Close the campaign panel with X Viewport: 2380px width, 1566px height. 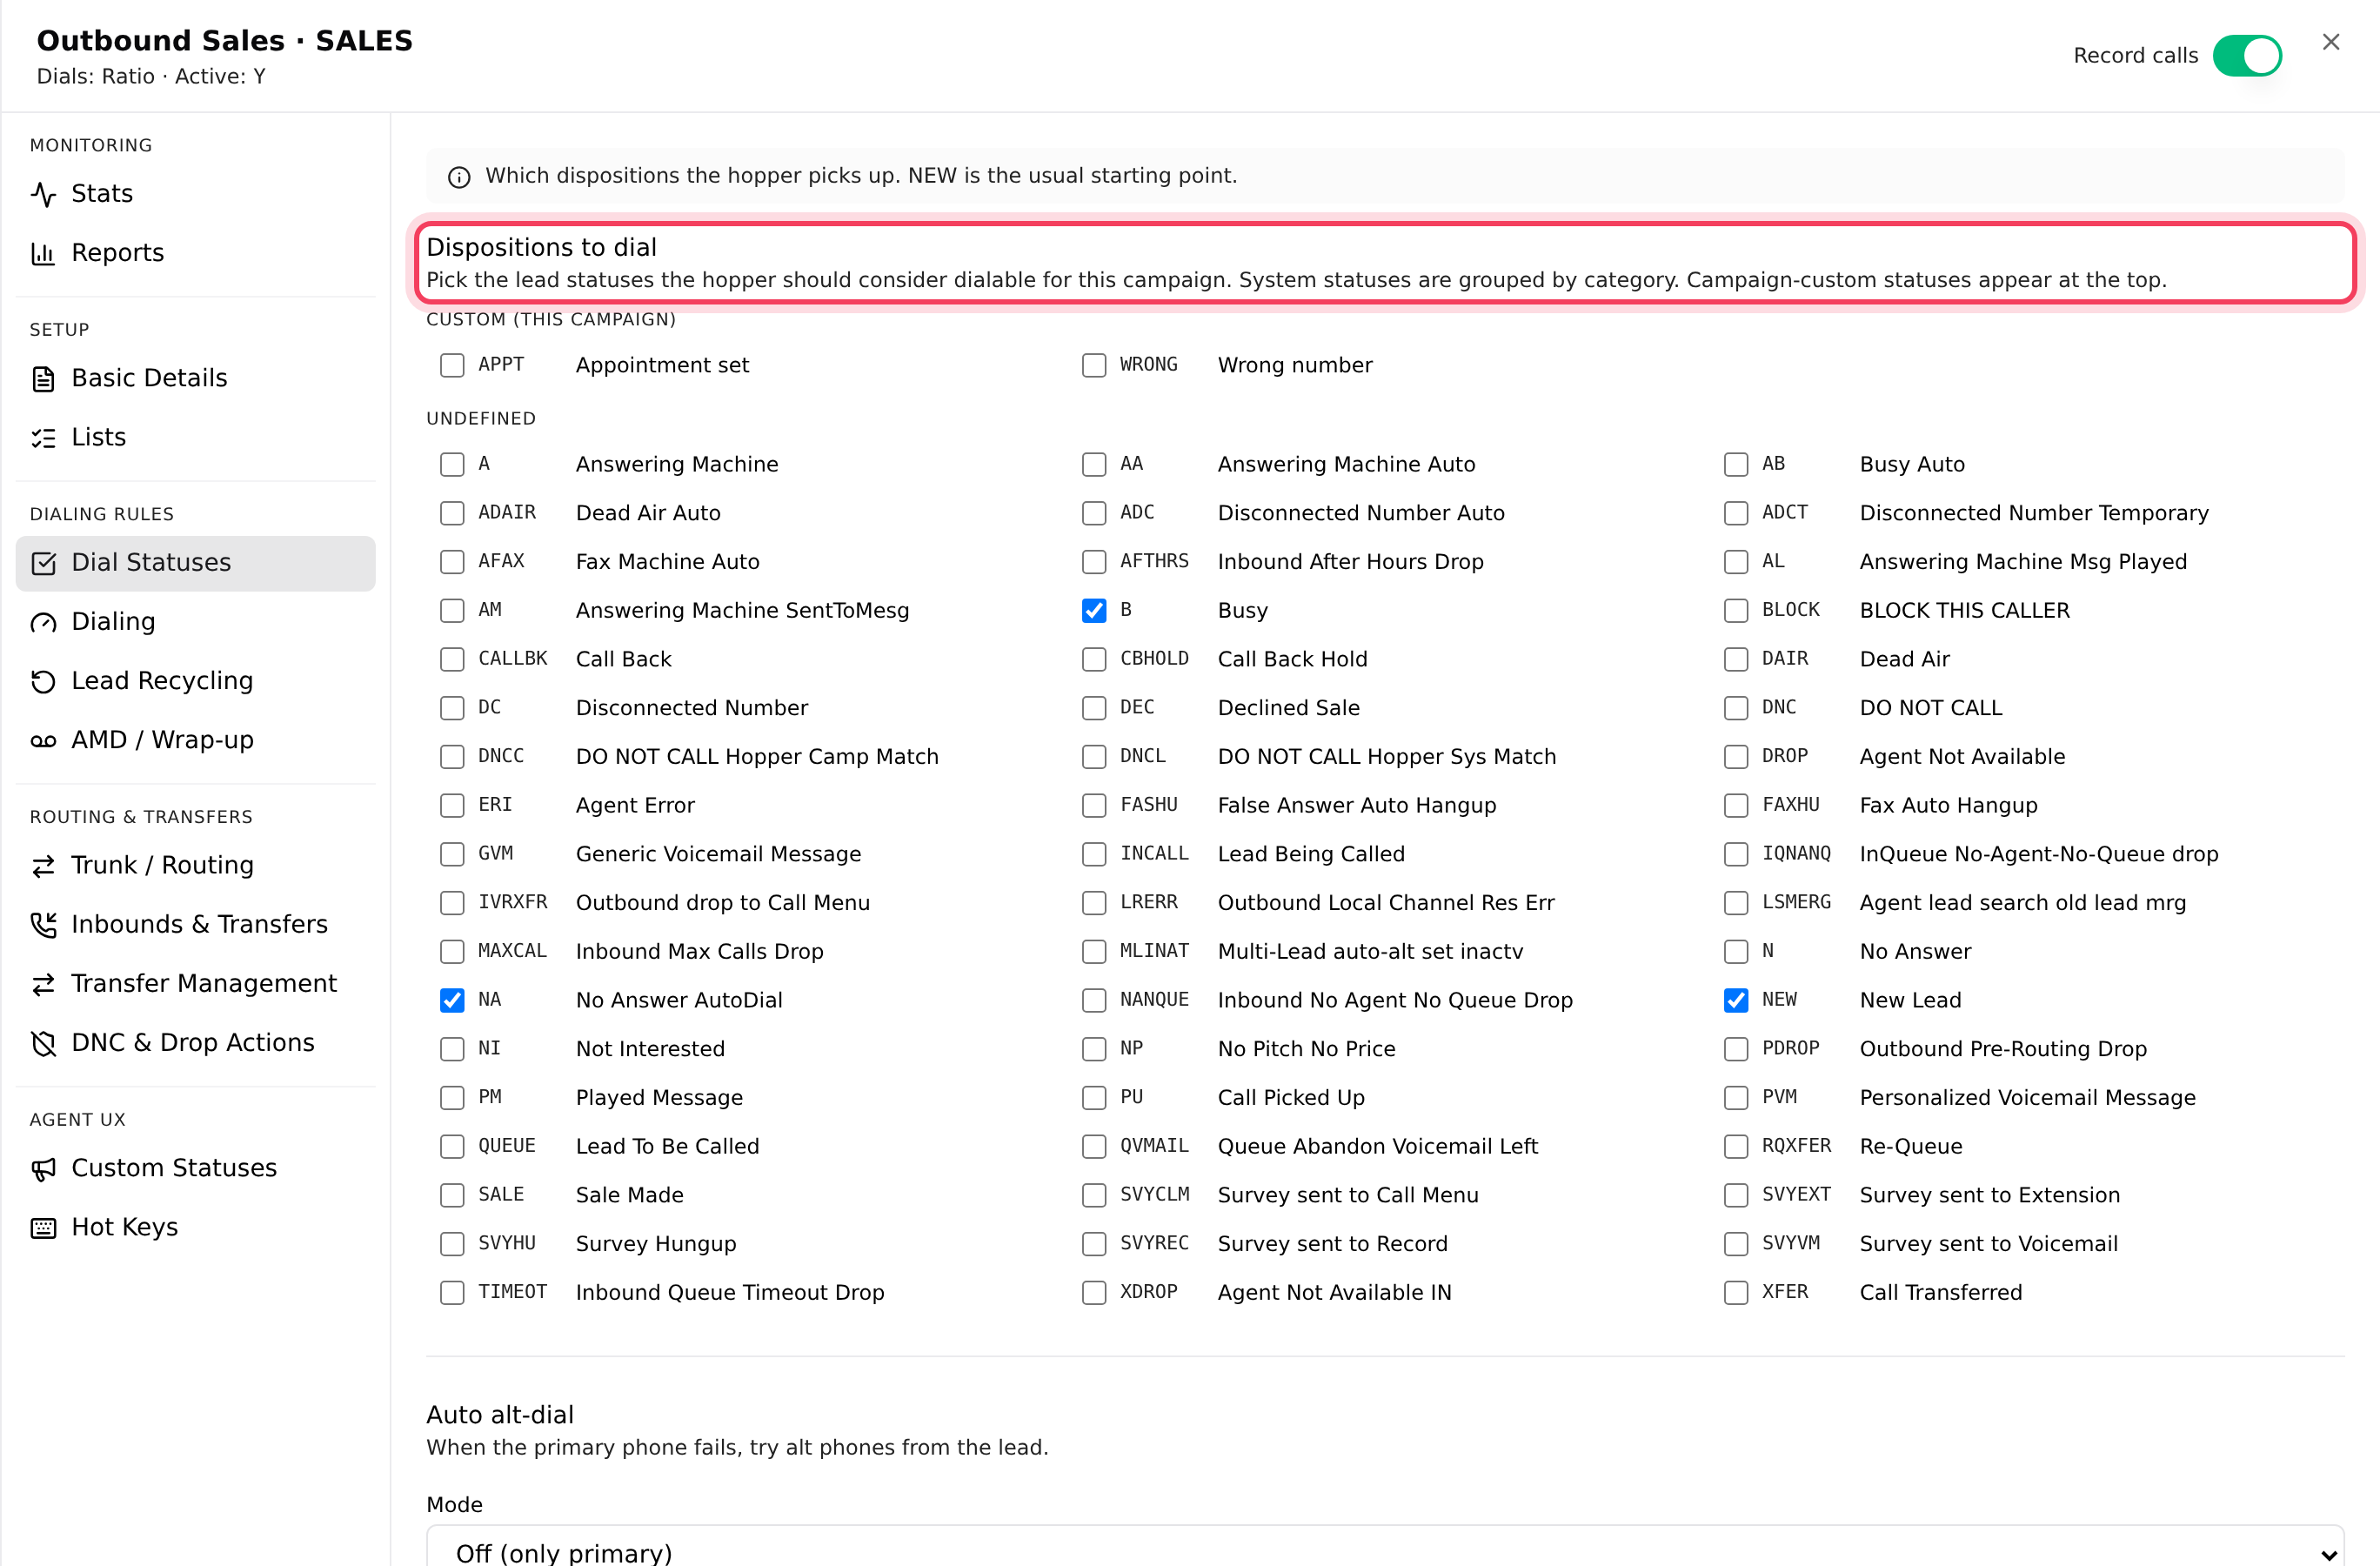click(2331, 42)
